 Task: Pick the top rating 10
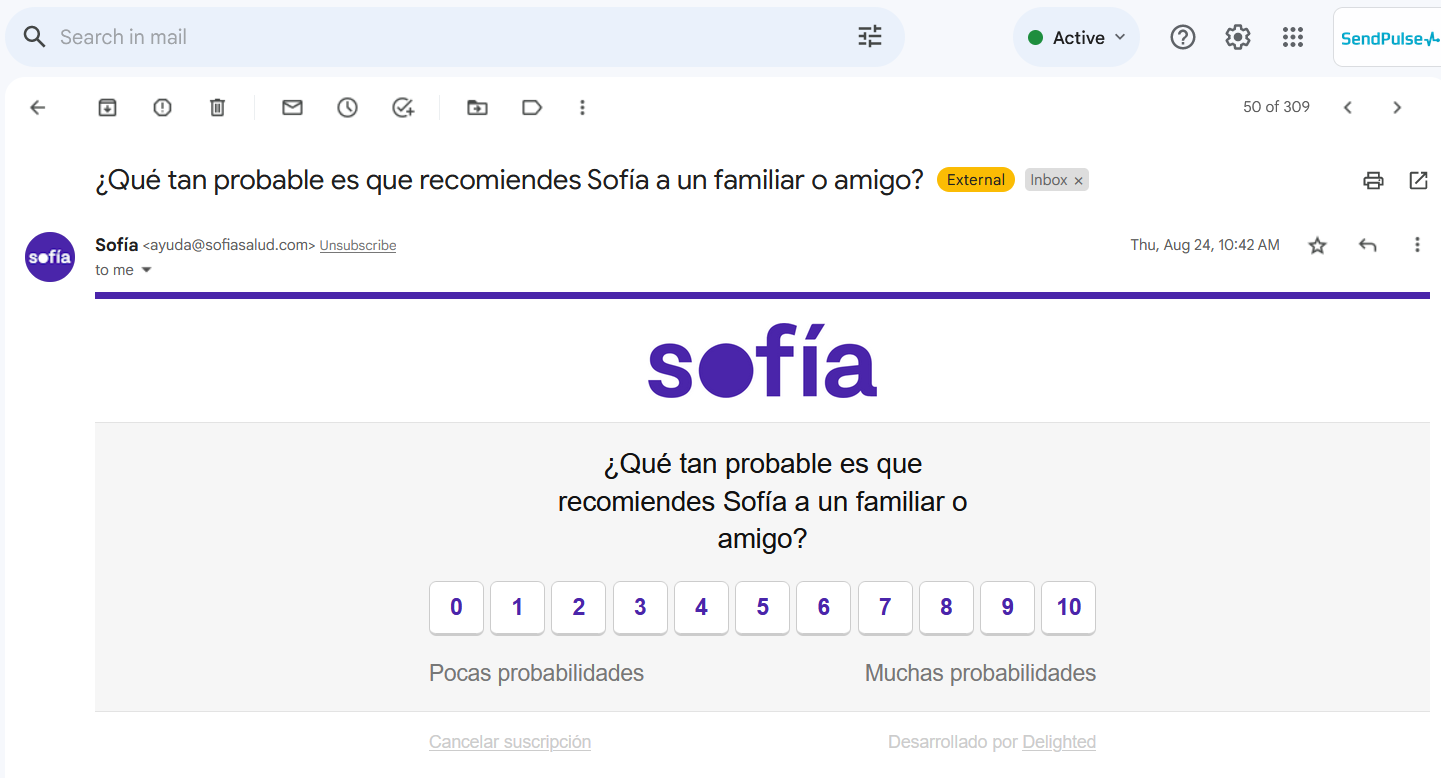pyautogui.click(x=1068, y=607)
